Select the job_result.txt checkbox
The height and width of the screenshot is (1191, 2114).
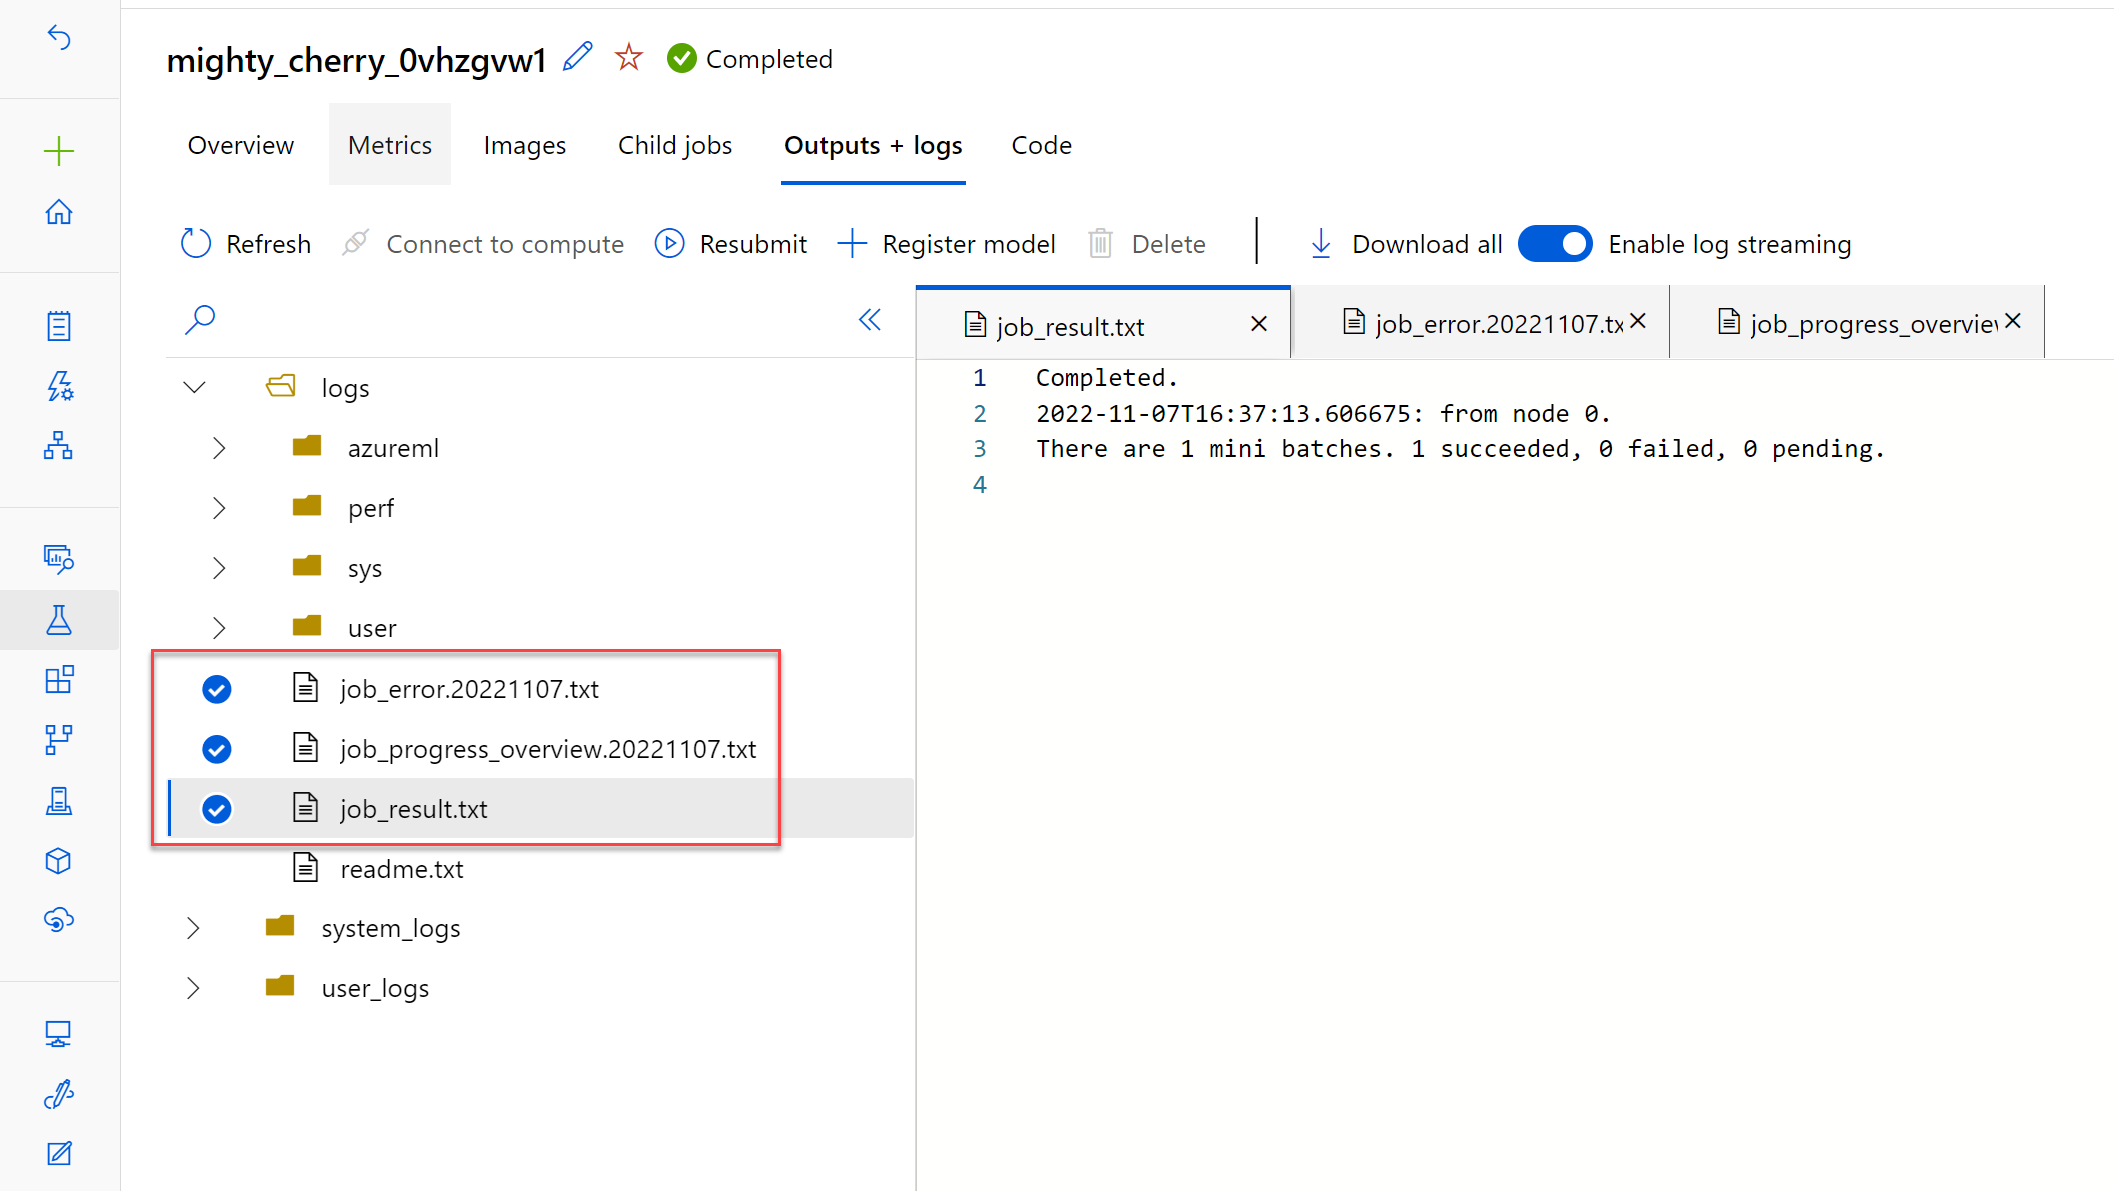[218, 809]
